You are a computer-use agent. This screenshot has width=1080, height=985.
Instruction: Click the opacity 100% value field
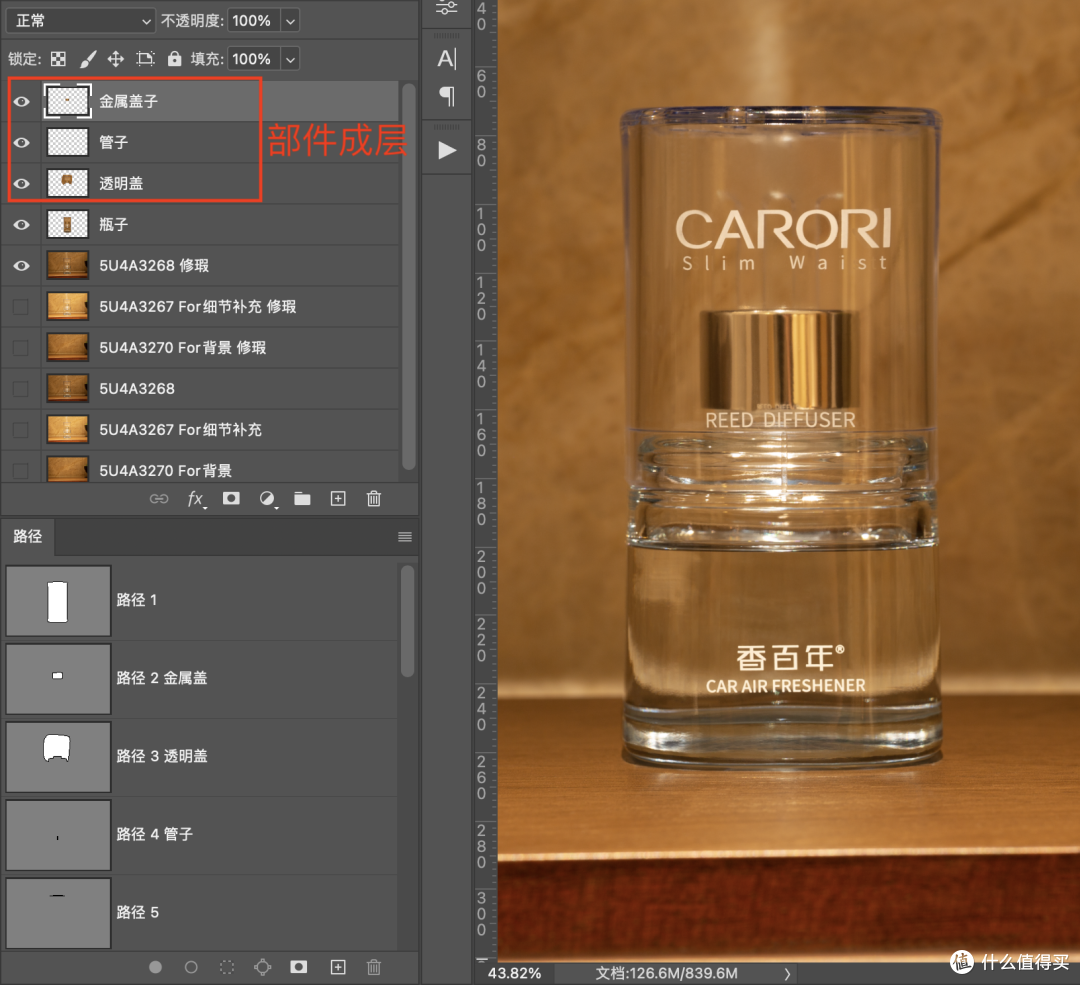tap(253, 21)
